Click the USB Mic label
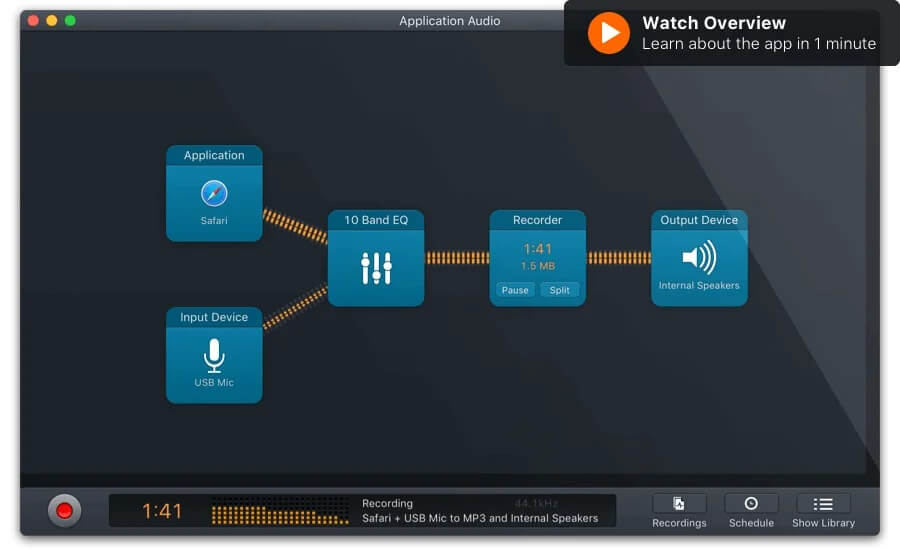 pos(214,382)
